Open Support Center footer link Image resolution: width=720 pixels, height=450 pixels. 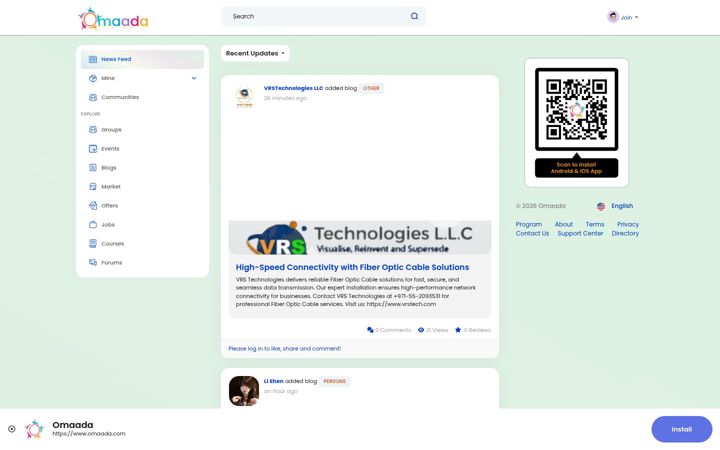point(580,234)
